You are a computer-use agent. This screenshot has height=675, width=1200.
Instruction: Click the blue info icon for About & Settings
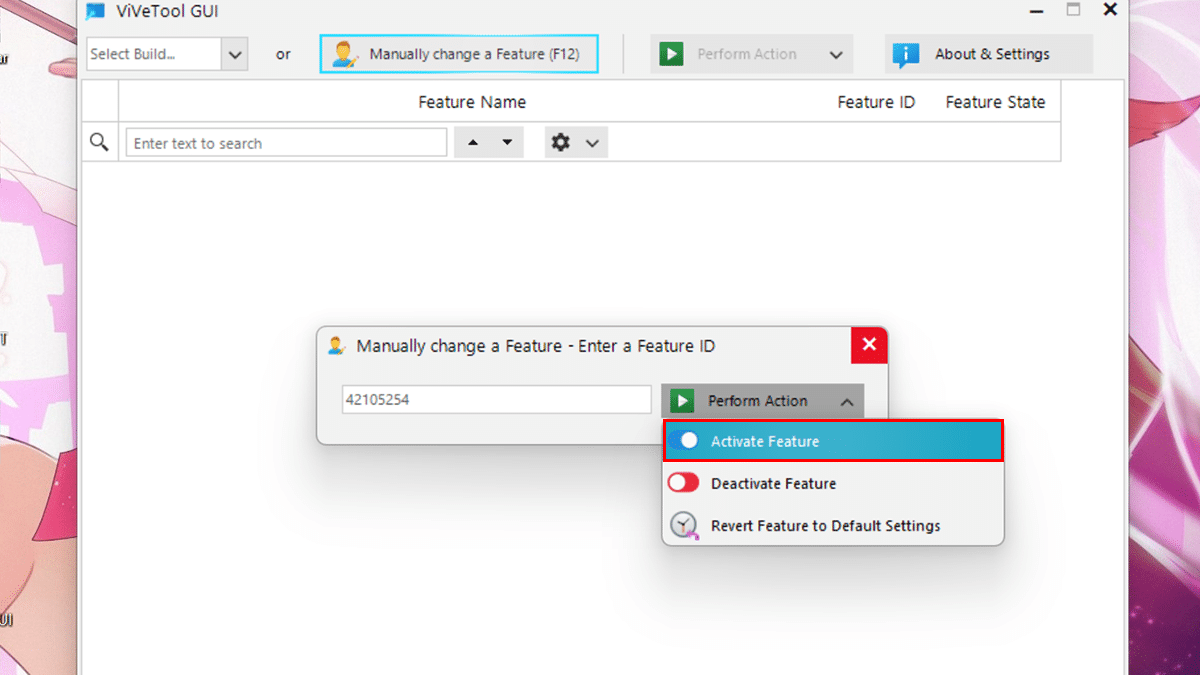[906, 54]
